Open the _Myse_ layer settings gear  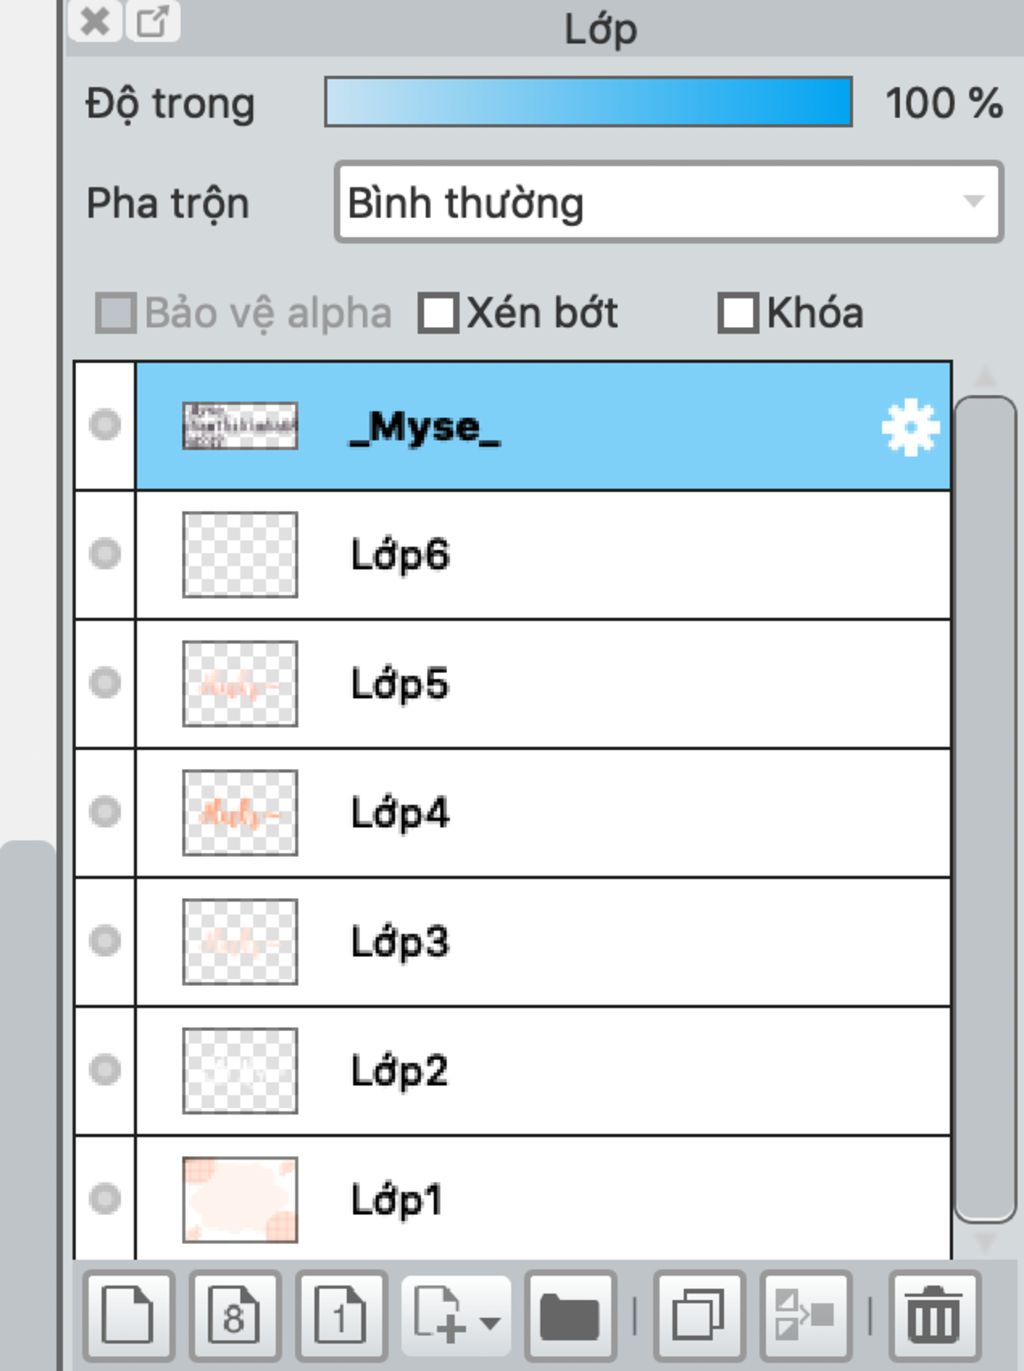click(x=910, y=428)
